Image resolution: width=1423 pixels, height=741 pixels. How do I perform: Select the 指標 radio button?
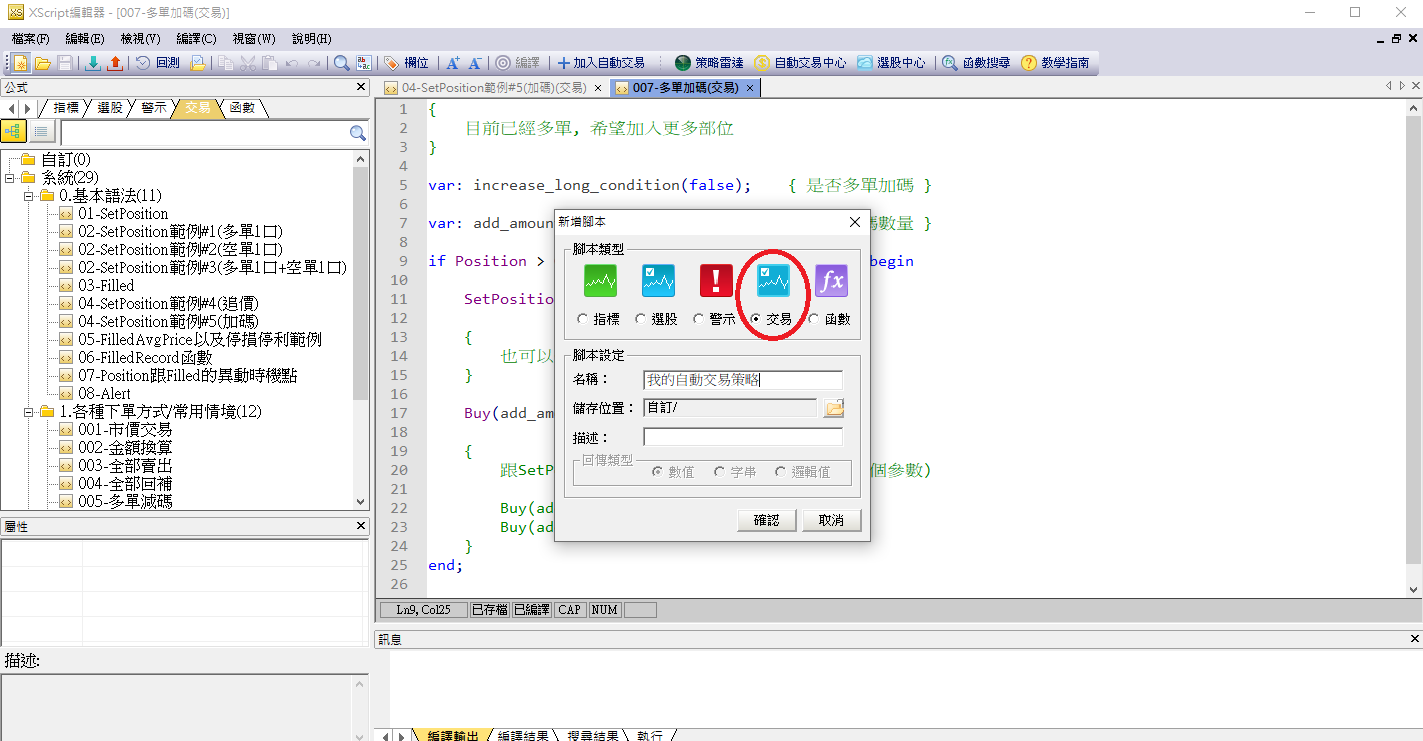[x=583, y=319]
